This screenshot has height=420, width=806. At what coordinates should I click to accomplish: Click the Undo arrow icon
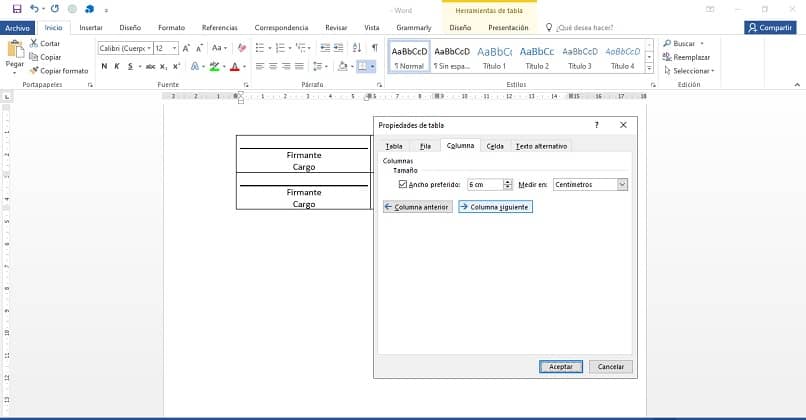(x=36, y=8)
